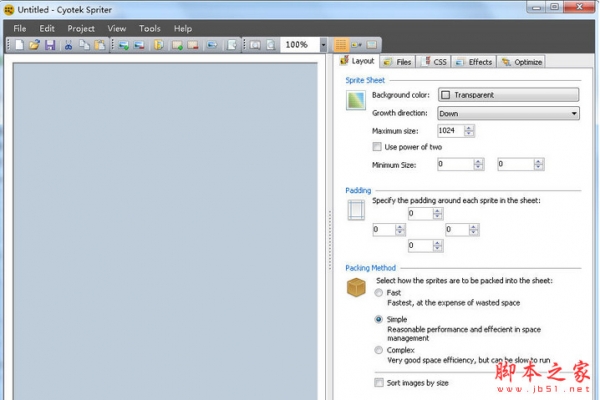Click the Cut scissors icon

(69, 45)
